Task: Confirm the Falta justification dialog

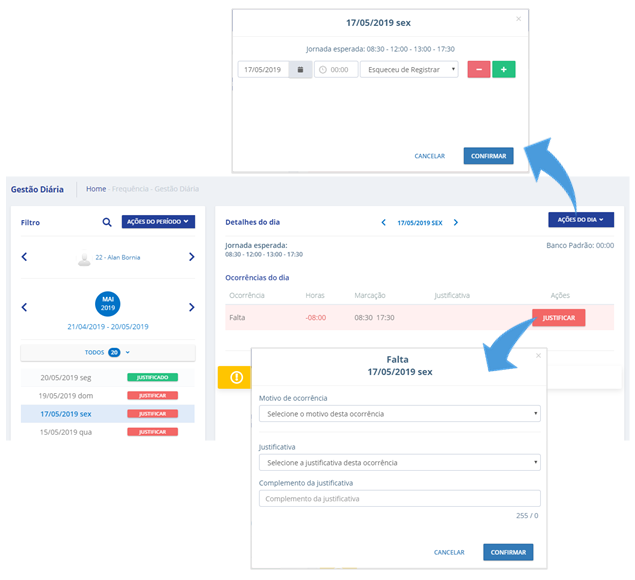Action: pos(508,552)
